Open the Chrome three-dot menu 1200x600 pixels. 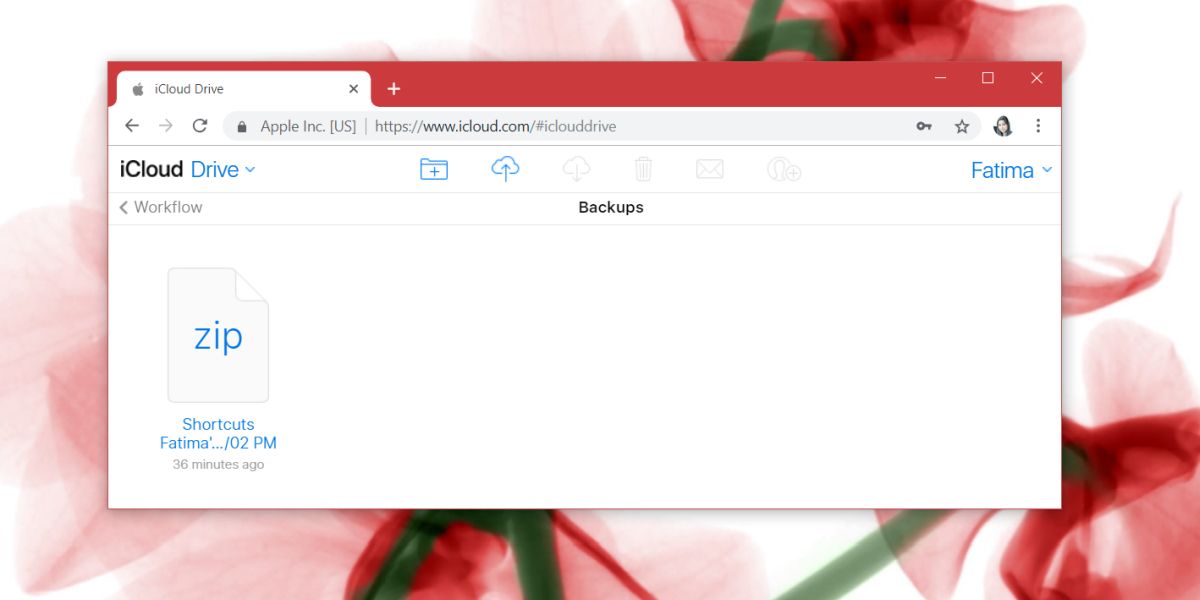coord(1038,126)
